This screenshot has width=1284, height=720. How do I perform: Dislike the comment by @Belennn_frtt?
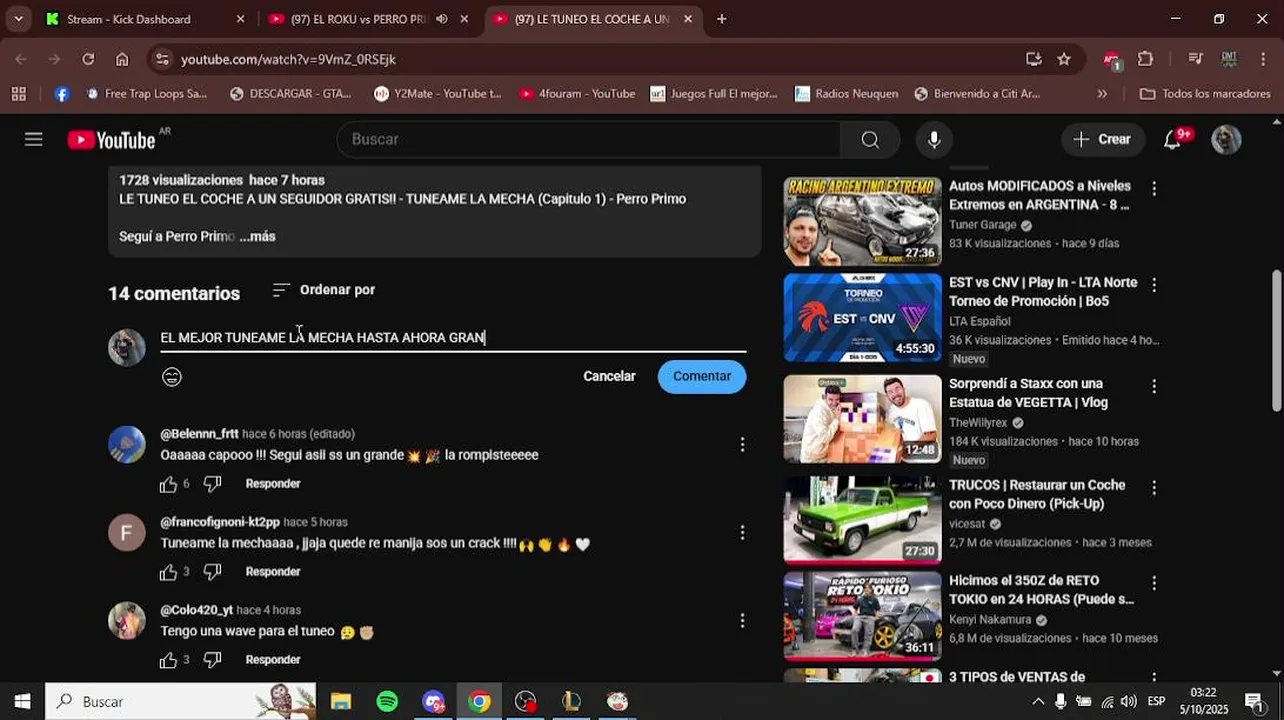(212, 484)
